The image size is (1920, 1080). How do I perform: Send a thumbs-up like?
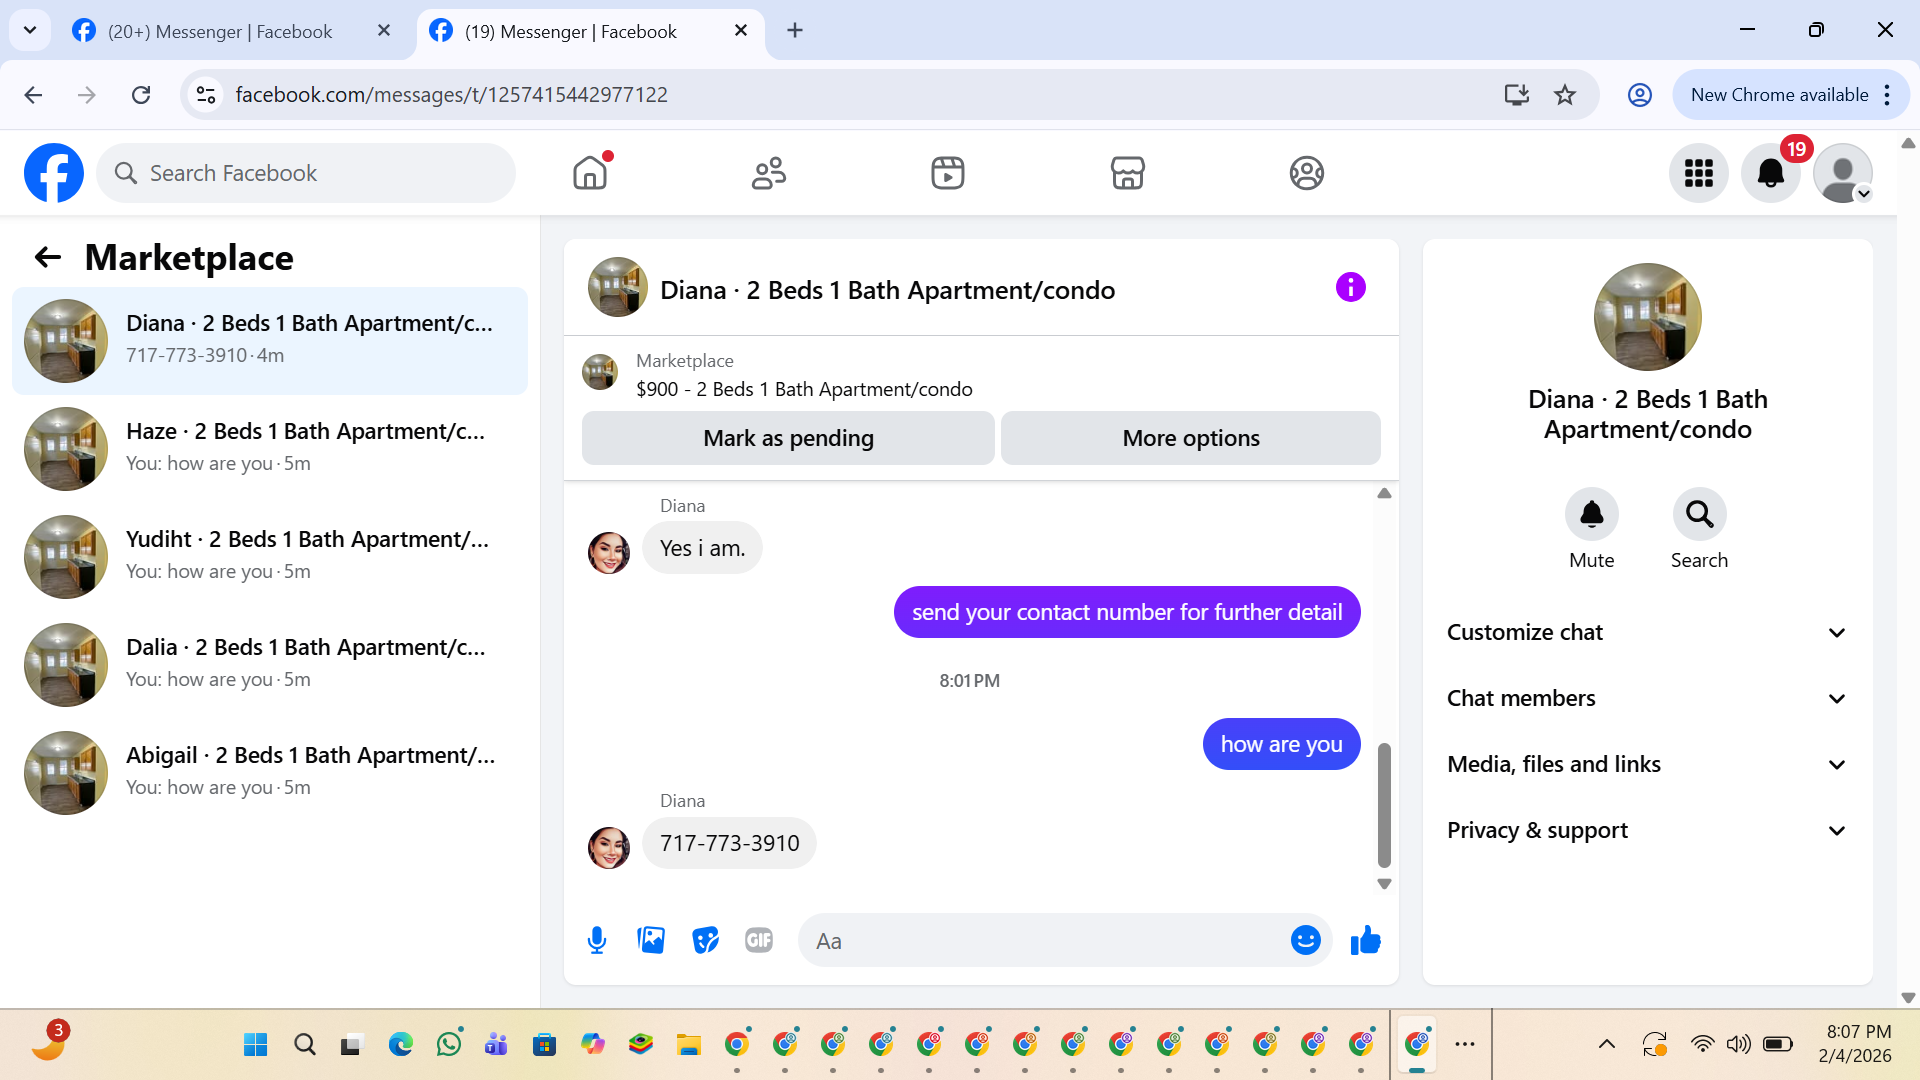point(1365,940)
